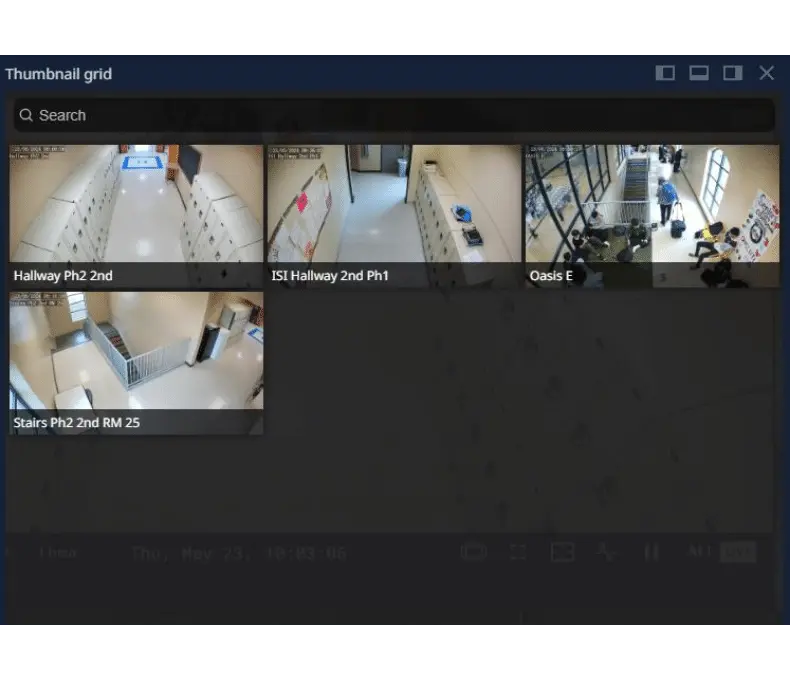Click the 'Thumbnail grid' panel title
The width and height of the screenshot is (790, 680).
tap(58, 74)
